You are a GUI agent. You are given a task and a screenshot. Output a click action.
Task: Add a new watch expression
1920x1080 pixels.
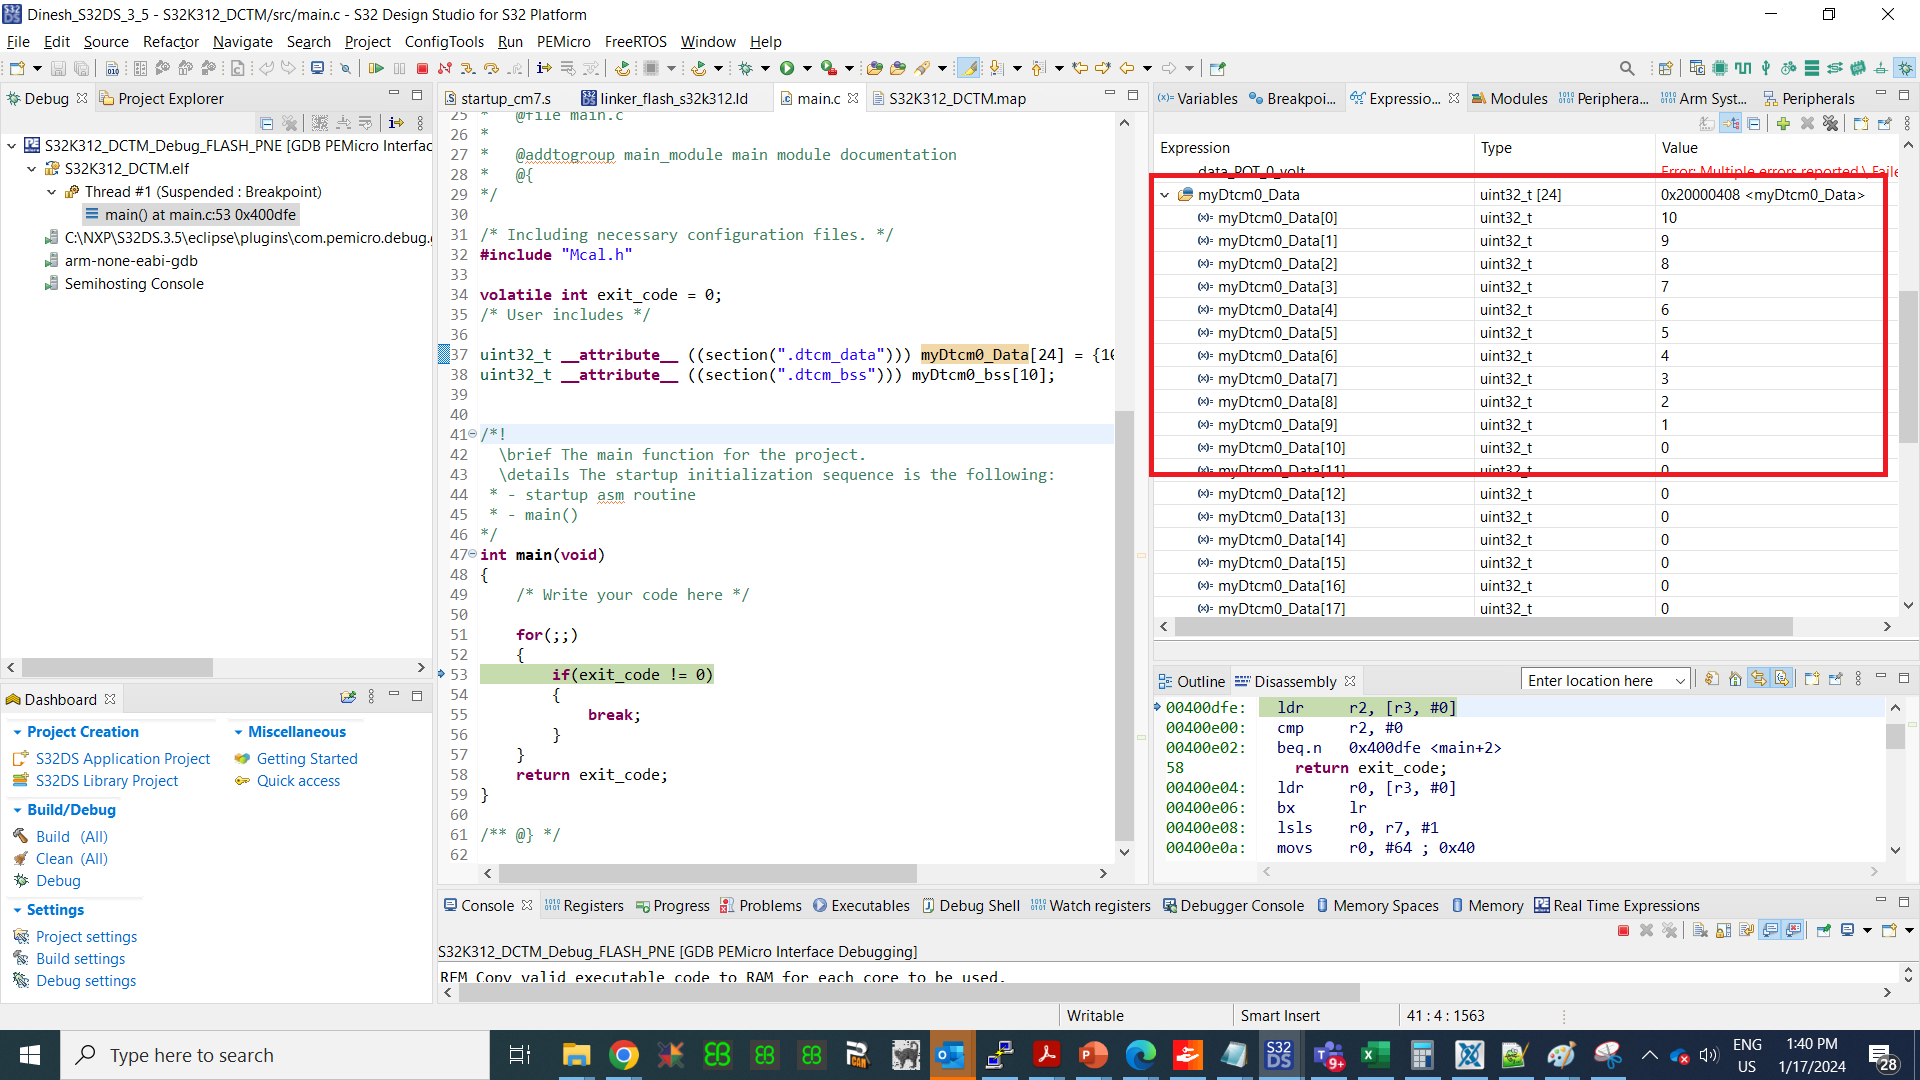tap(1783, 123)
